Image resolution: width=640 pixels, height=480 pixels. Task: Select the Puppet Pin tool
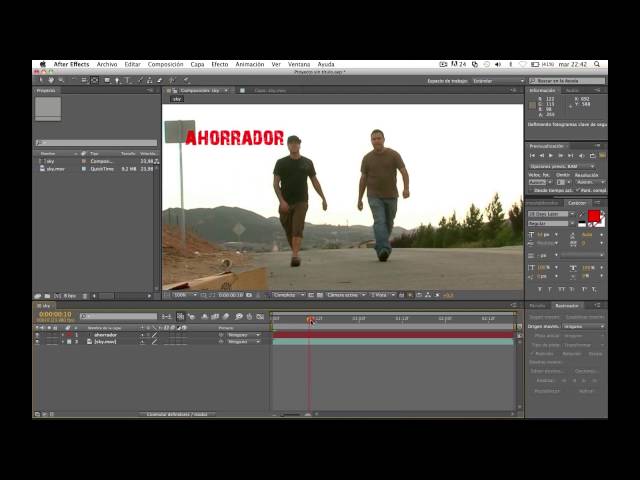tap(186, 80)
